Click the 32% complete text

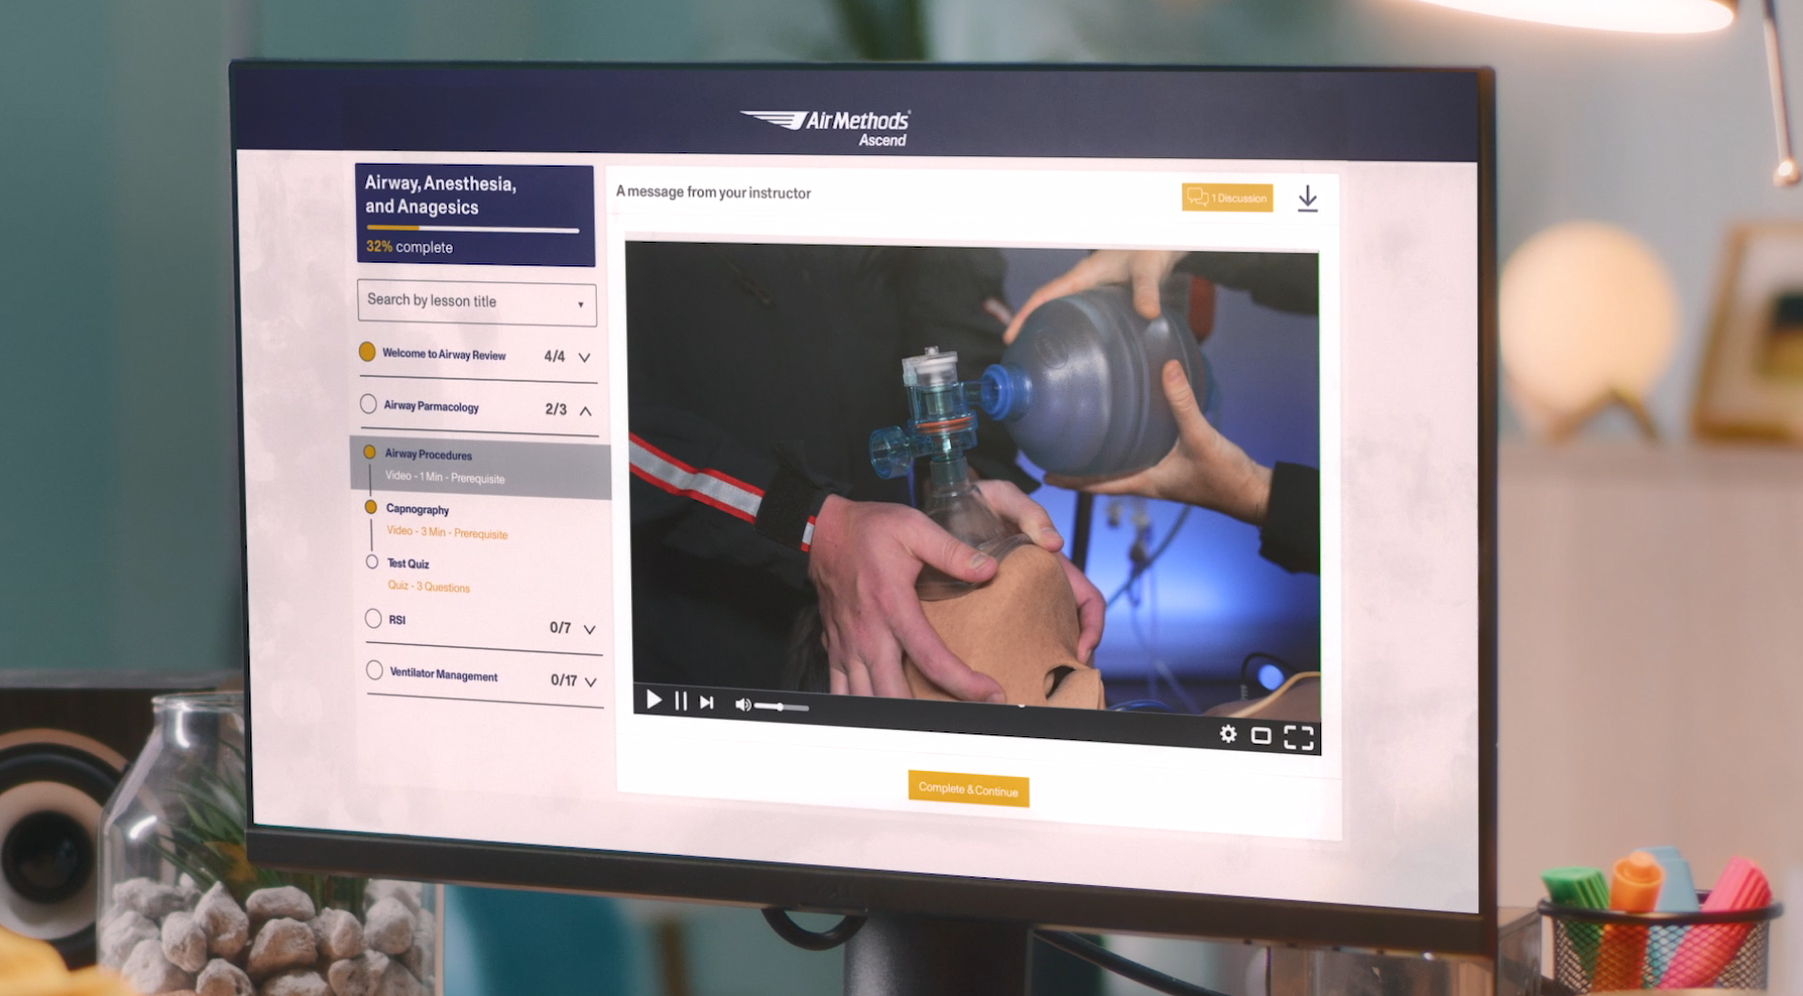click(409, 246)
